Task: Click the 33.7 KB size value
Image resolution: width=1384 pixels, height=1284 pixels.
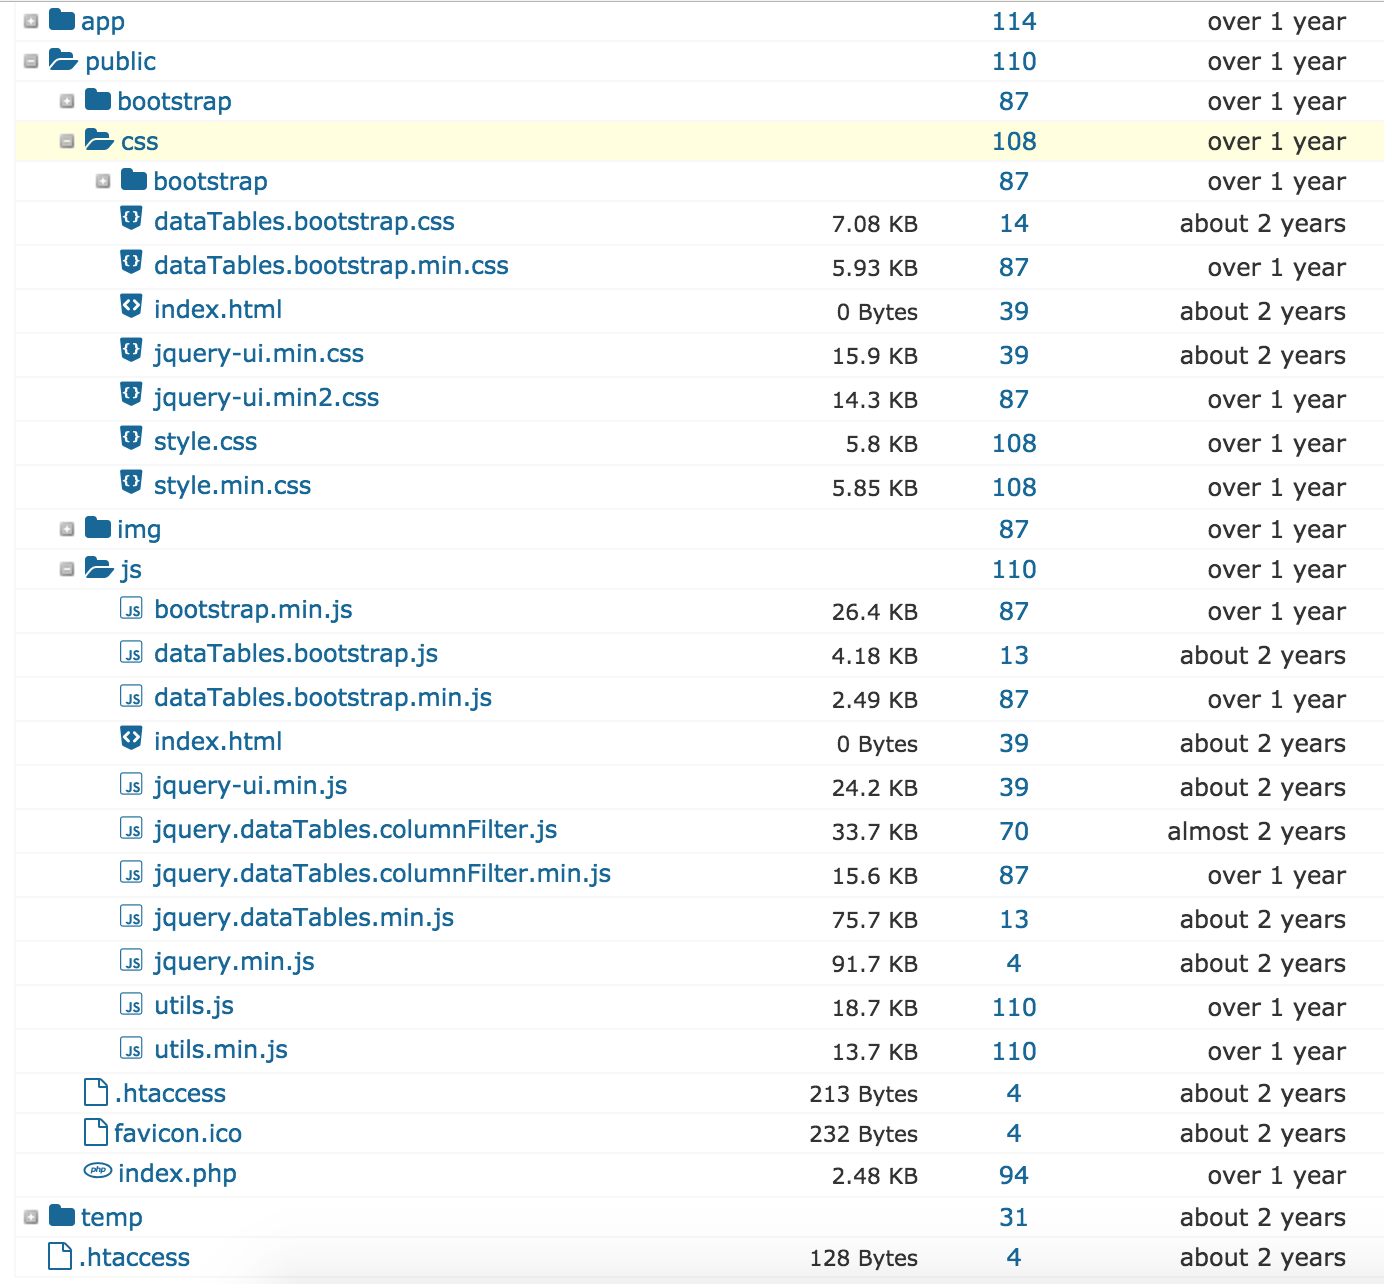Action: tap(875, 832)
